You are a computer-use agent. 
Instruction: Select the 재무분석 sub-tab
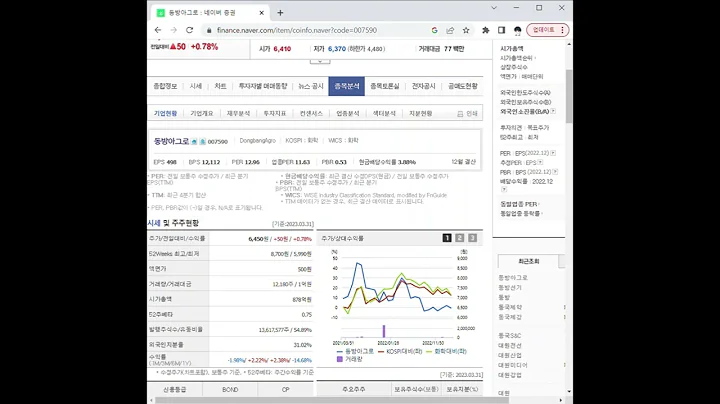238,113
